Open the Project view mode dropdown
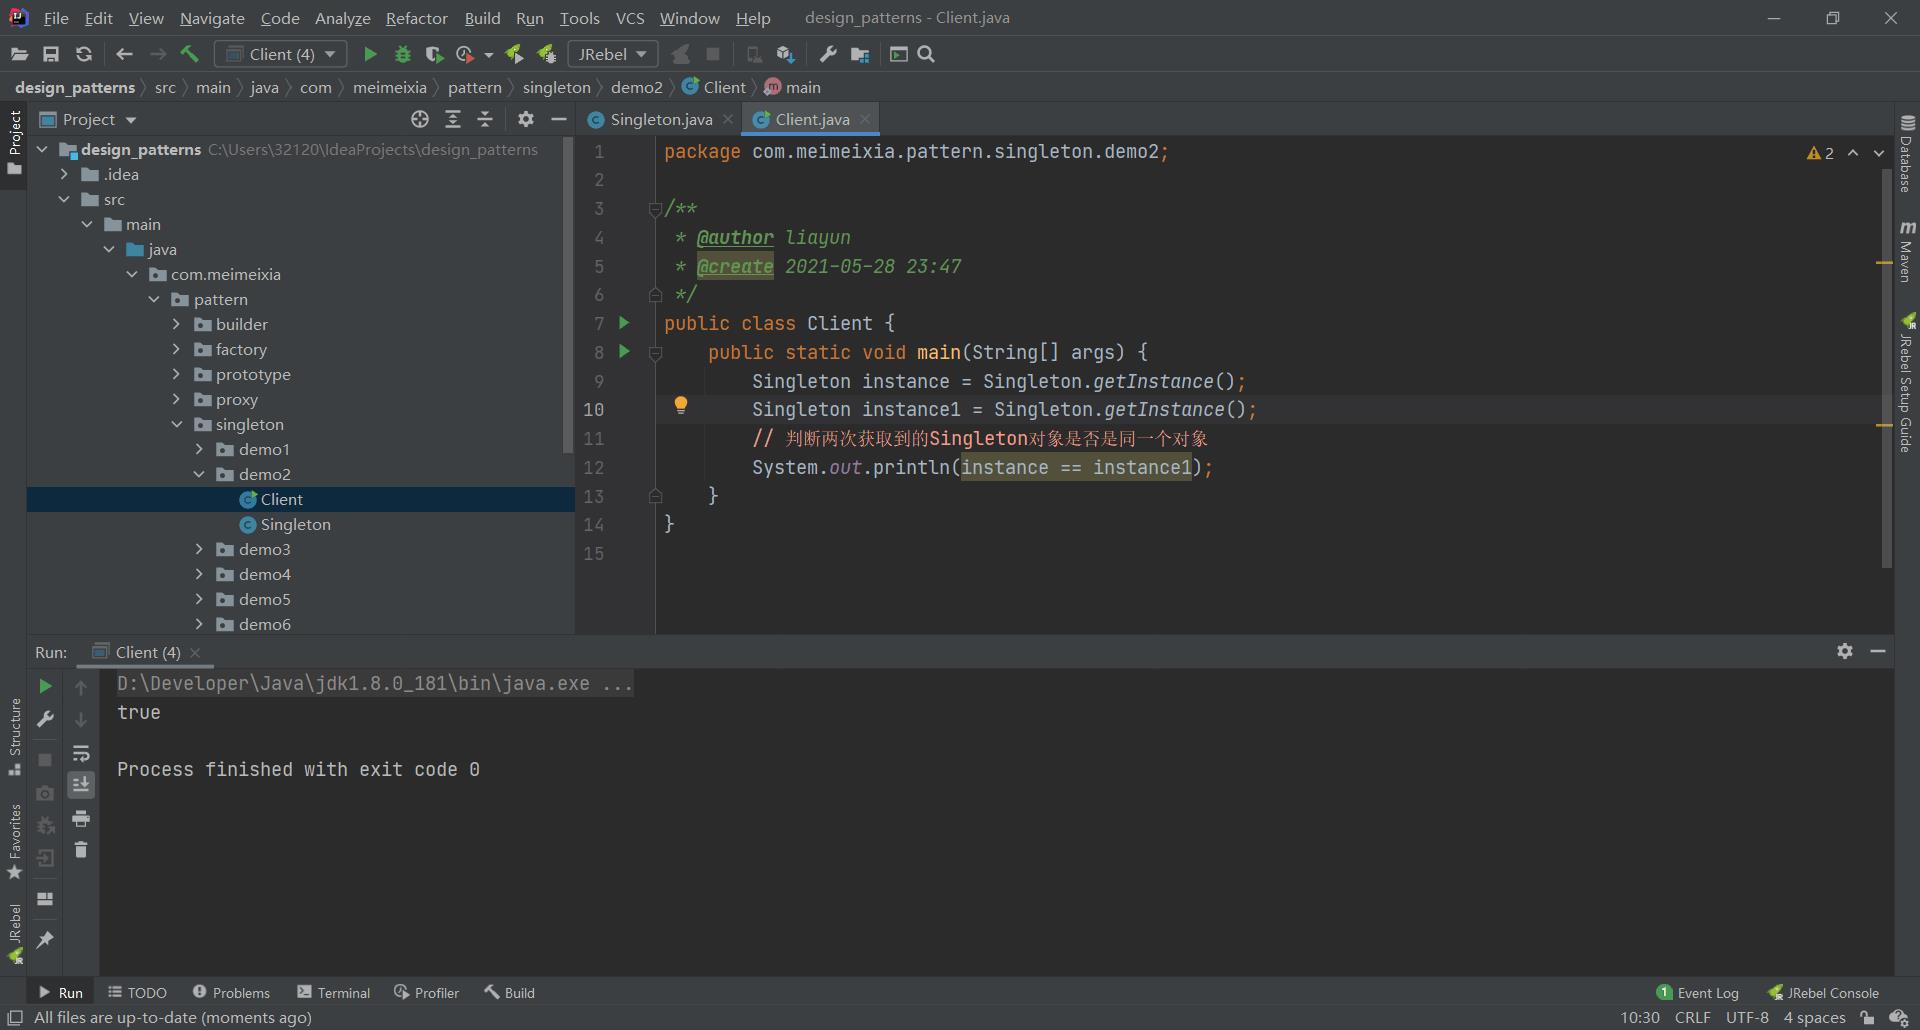The image size is (1920, 1030). point(99,119)
